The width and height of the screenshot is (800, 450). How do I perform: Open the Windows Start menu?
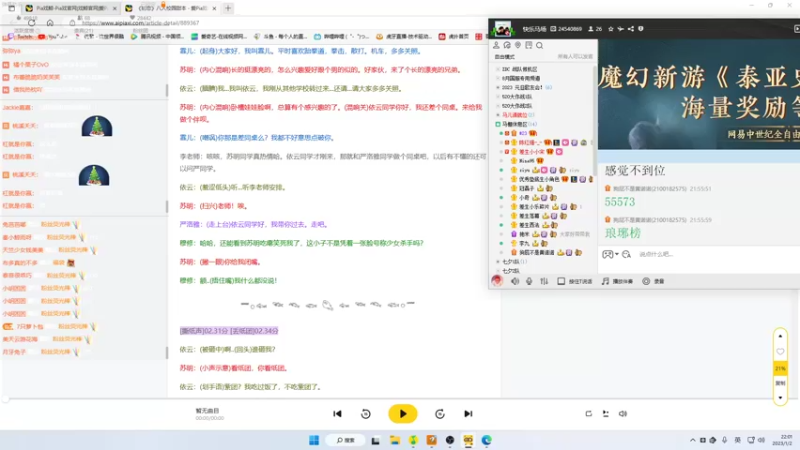(314, 440)
